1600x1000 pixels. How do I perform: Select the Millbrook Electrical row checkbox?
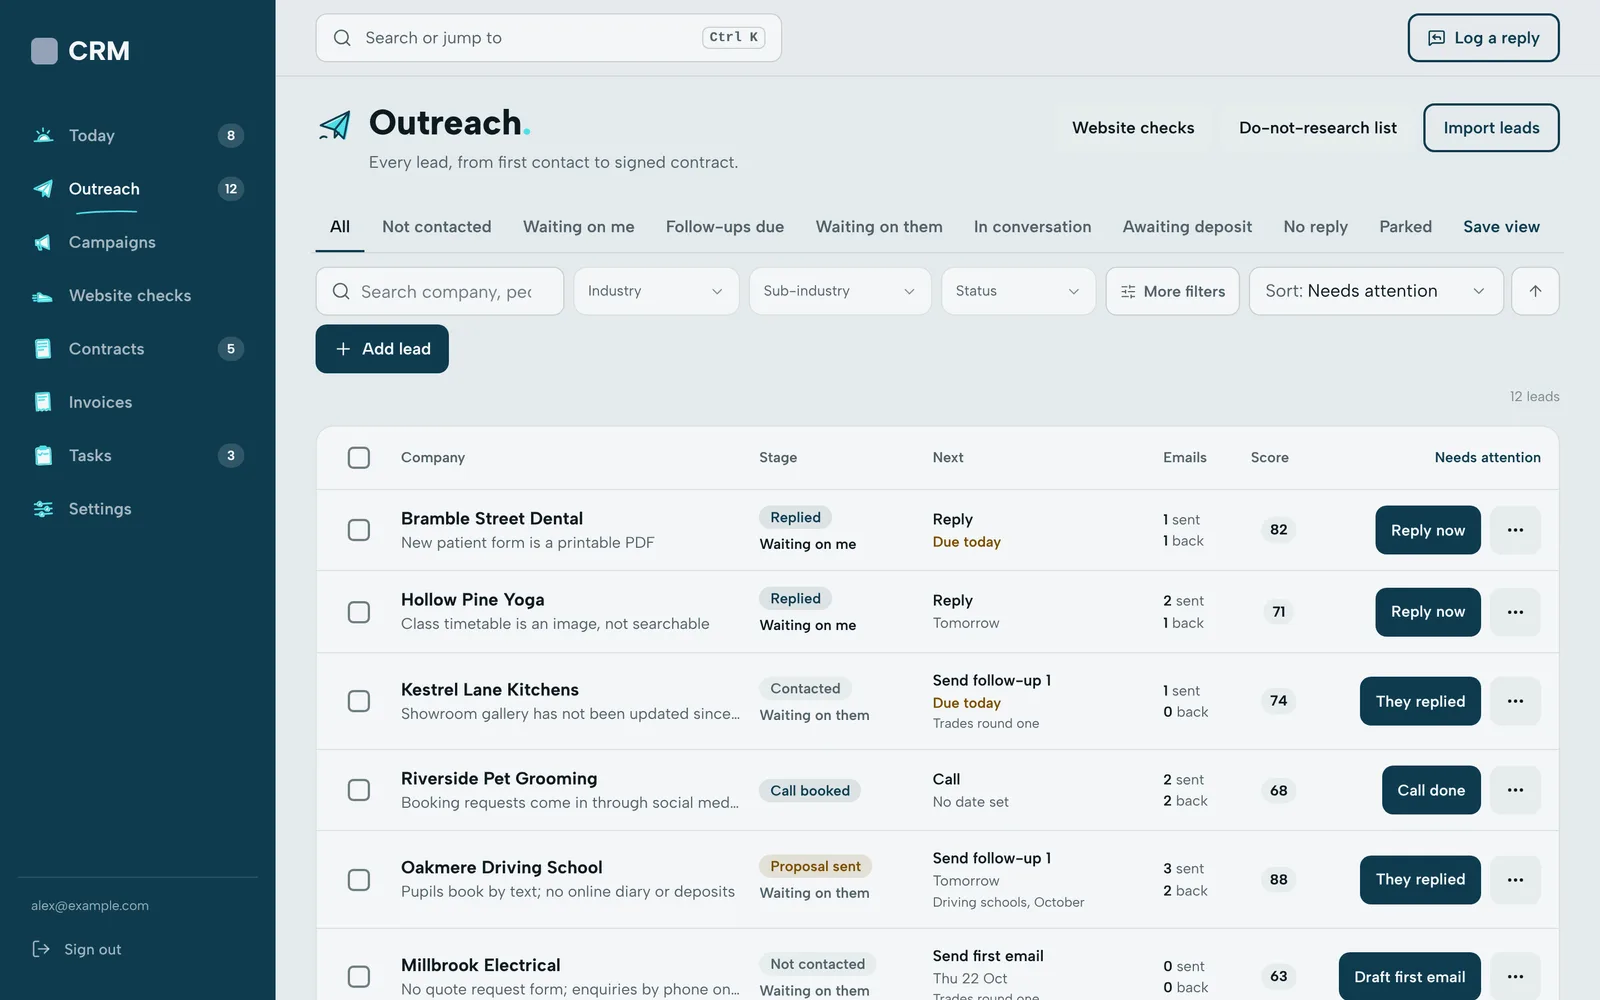tap(359, 976)
